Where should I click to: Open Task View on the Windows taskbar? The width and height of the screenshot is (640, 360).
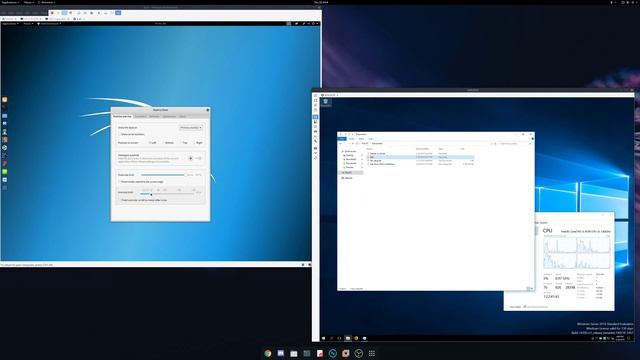click(x=339, y=338)
